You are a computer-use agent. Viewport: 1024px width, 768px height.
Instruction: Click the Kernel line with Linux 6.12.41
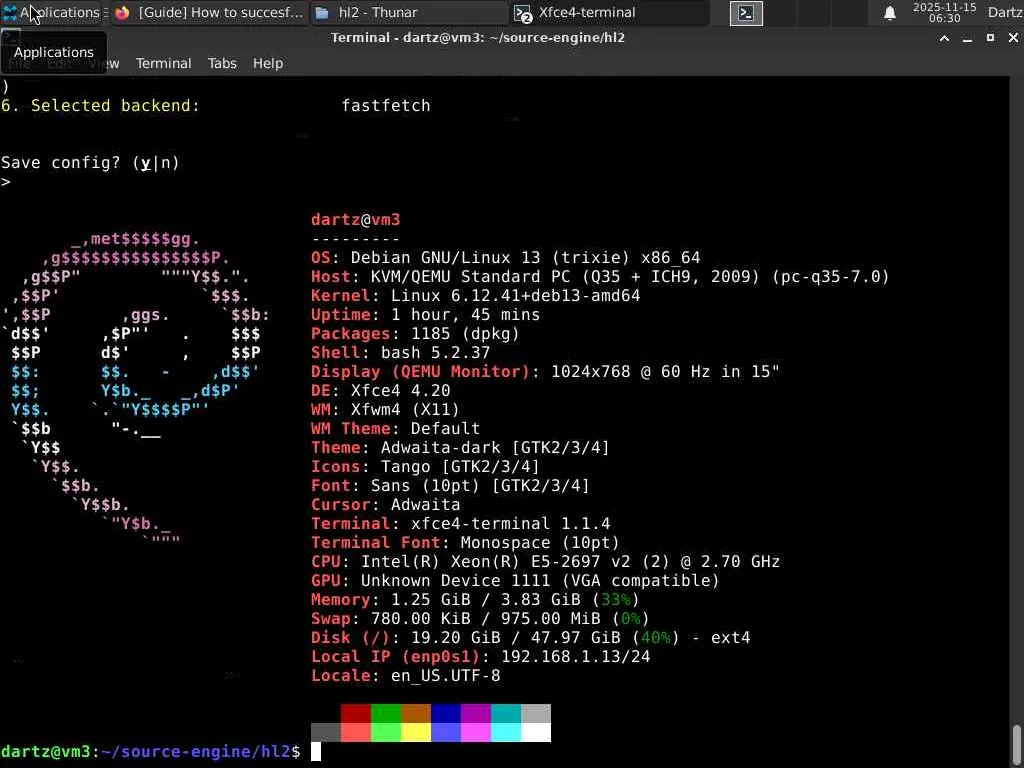(475, 296)
